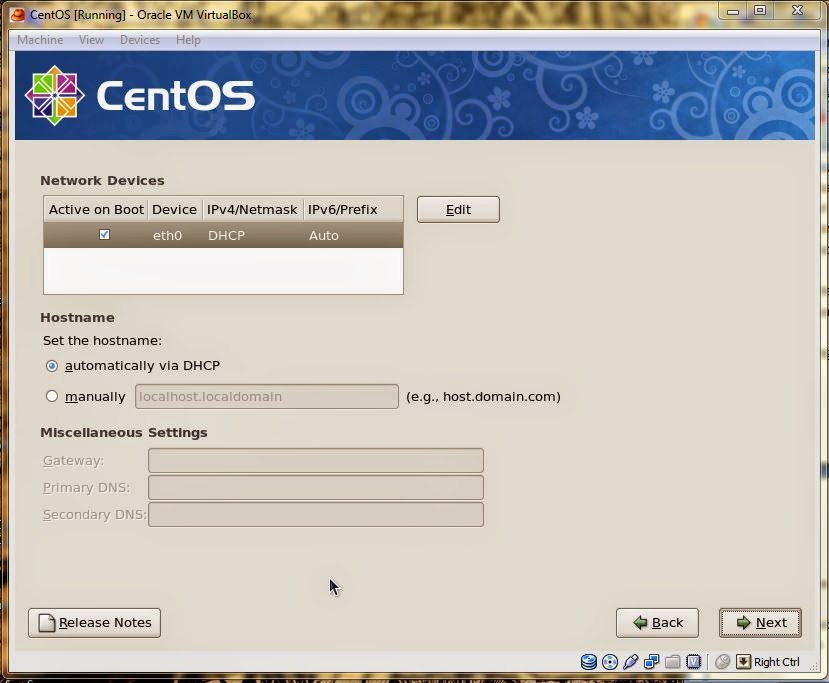Minimize the VirtualBox window
829x683 pixels.
(733, 11)
